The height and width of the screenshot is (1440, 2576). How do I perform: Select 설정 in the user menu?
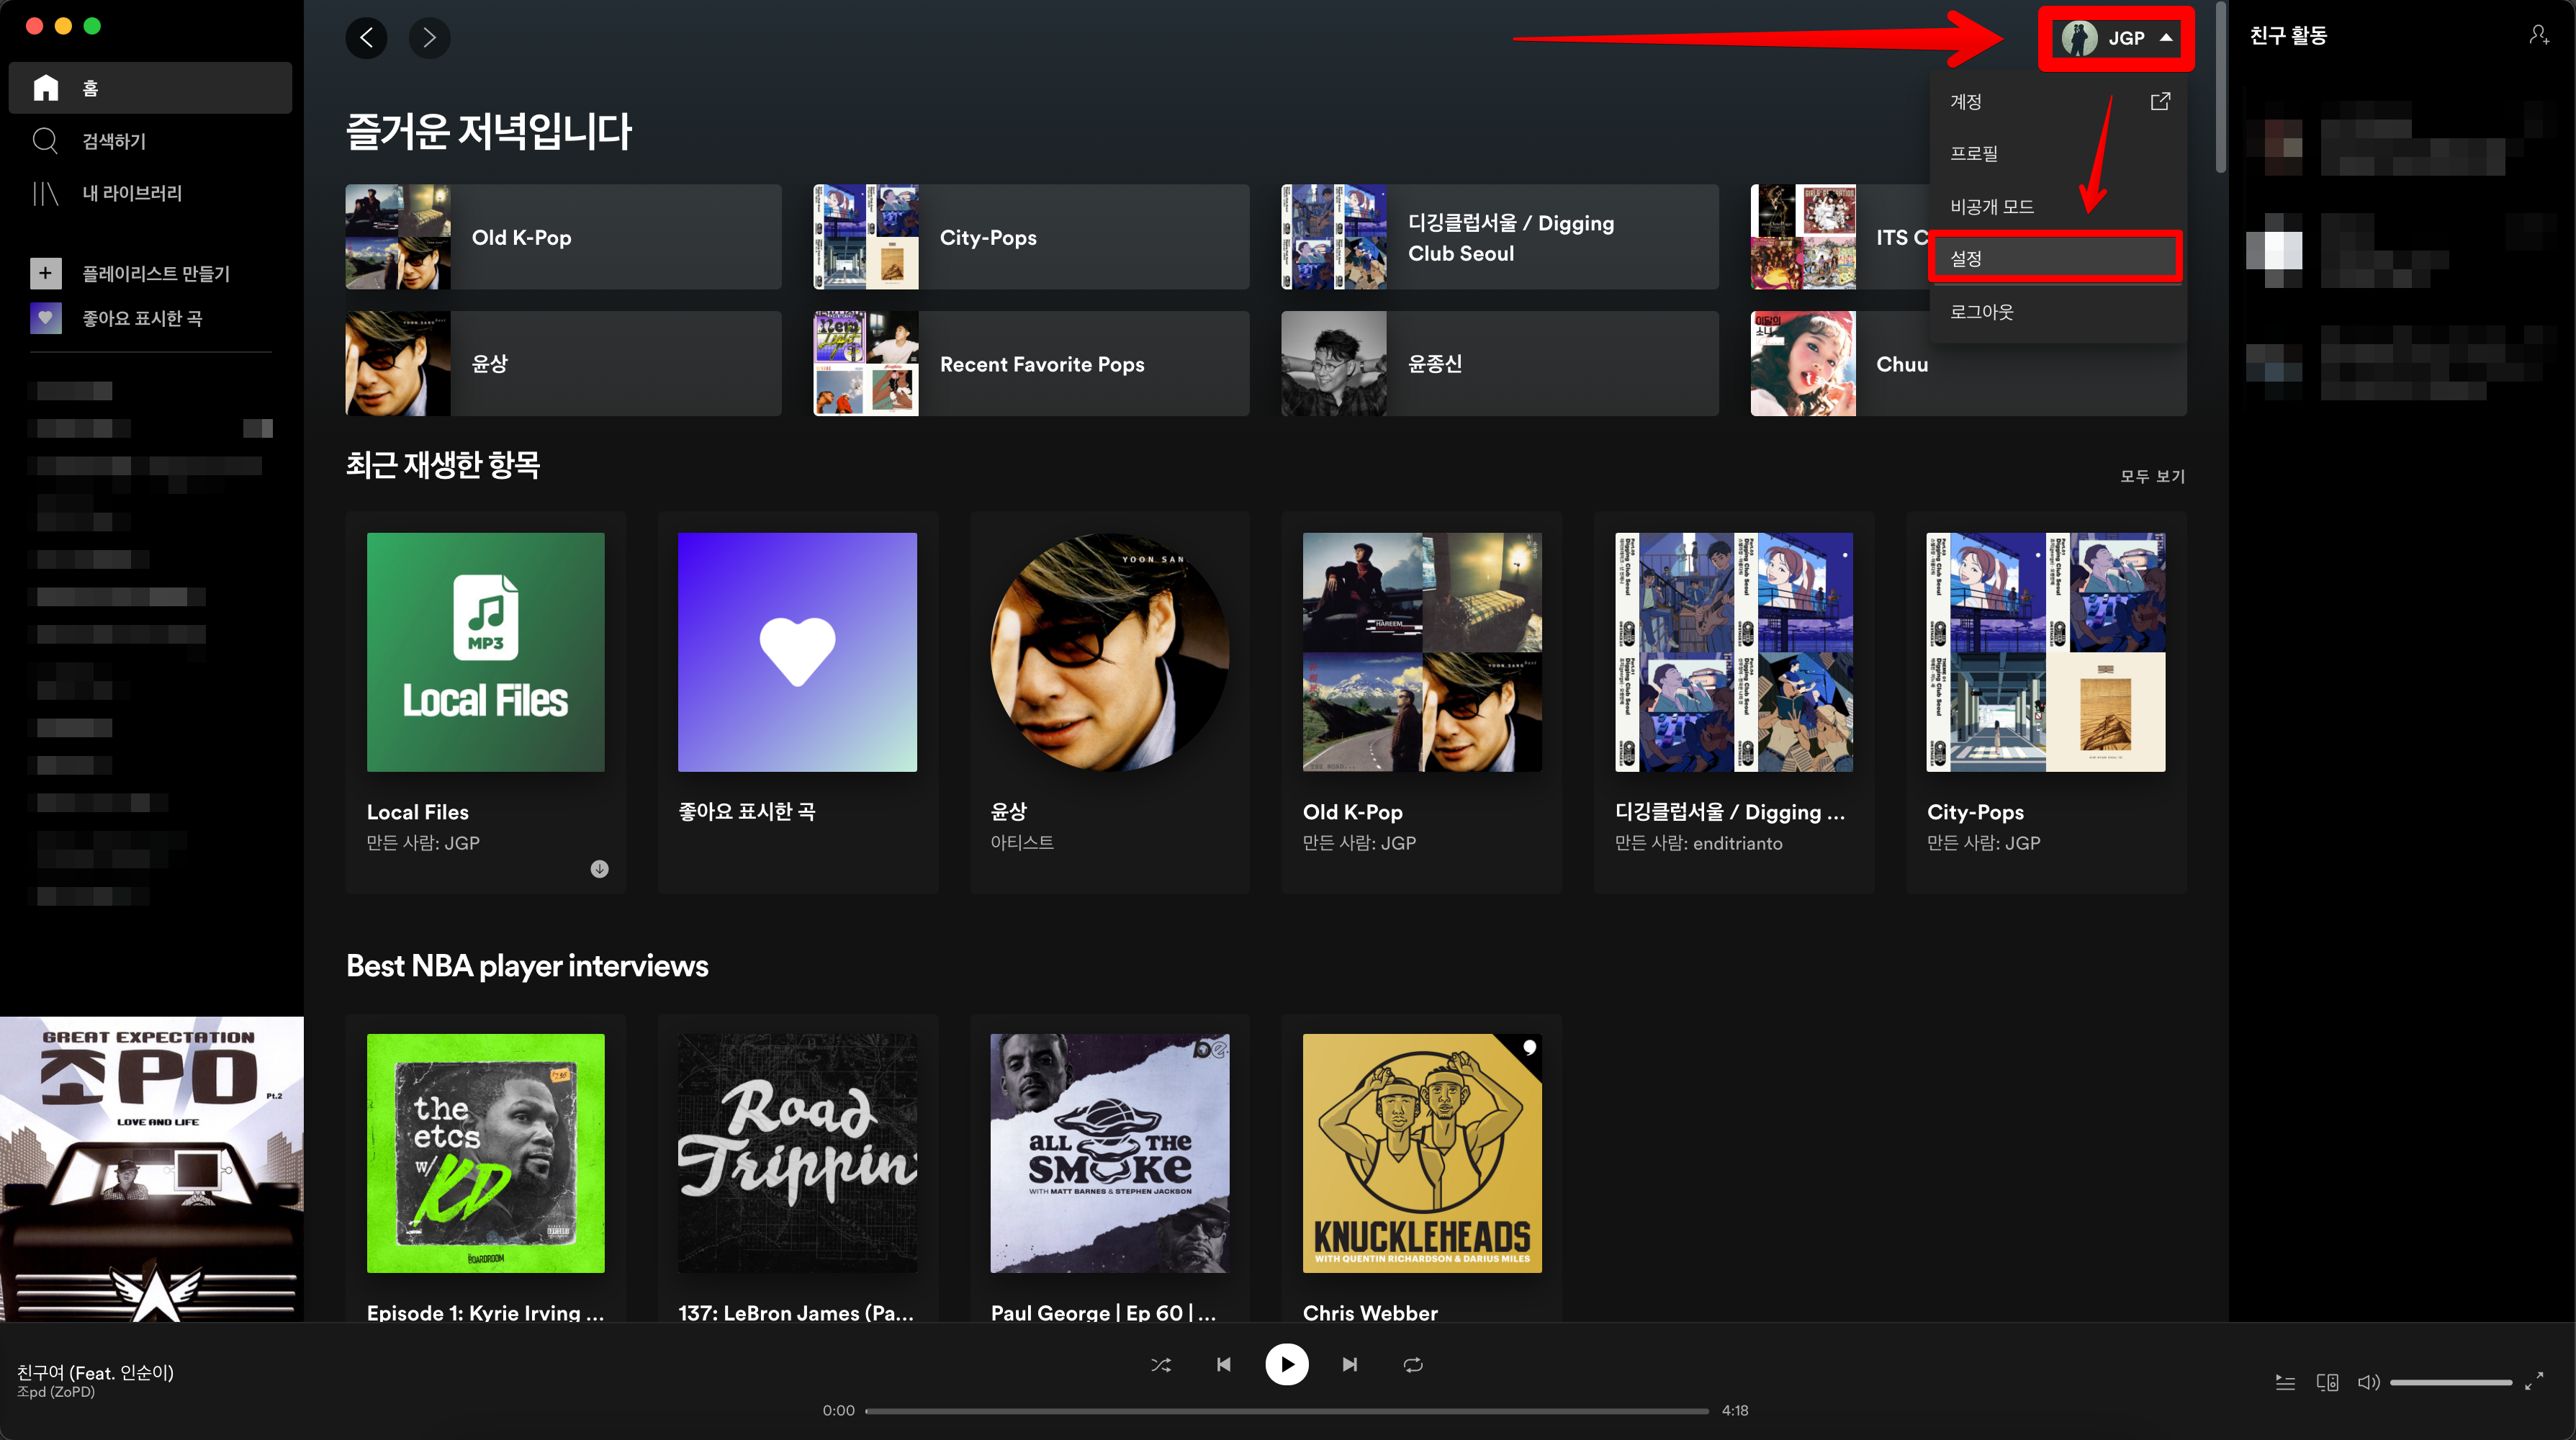(x=1966, y=258)
